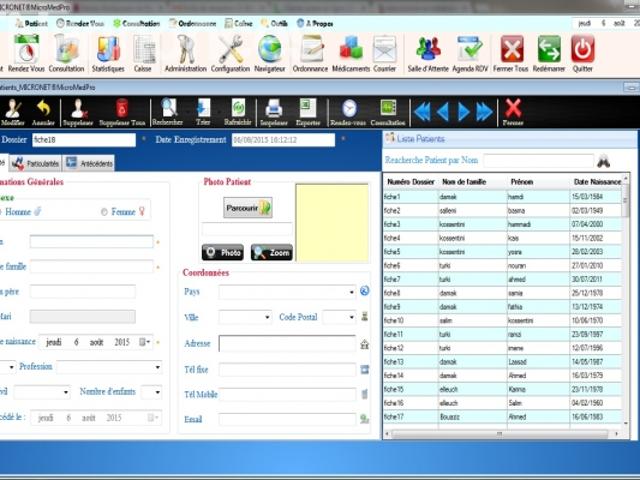Click the Rafraîchir refresh icon

tap(238, 112)
